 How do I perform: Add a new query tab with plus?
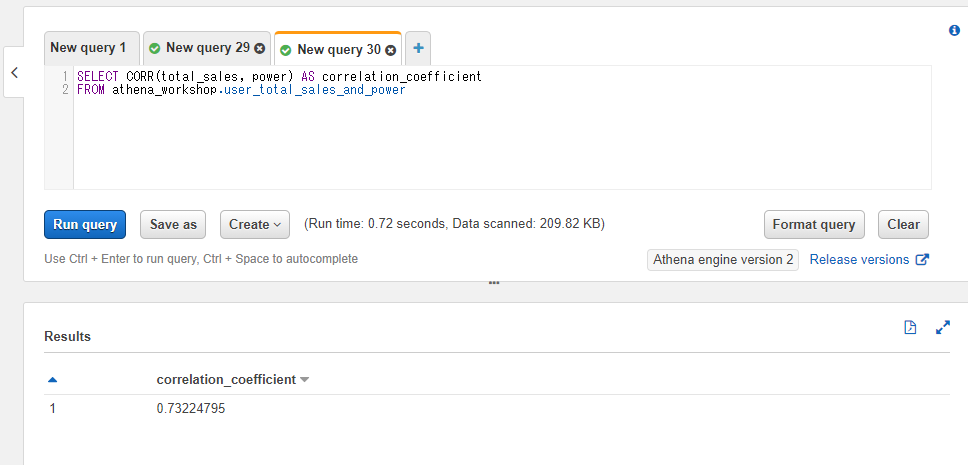pos(418,48)
